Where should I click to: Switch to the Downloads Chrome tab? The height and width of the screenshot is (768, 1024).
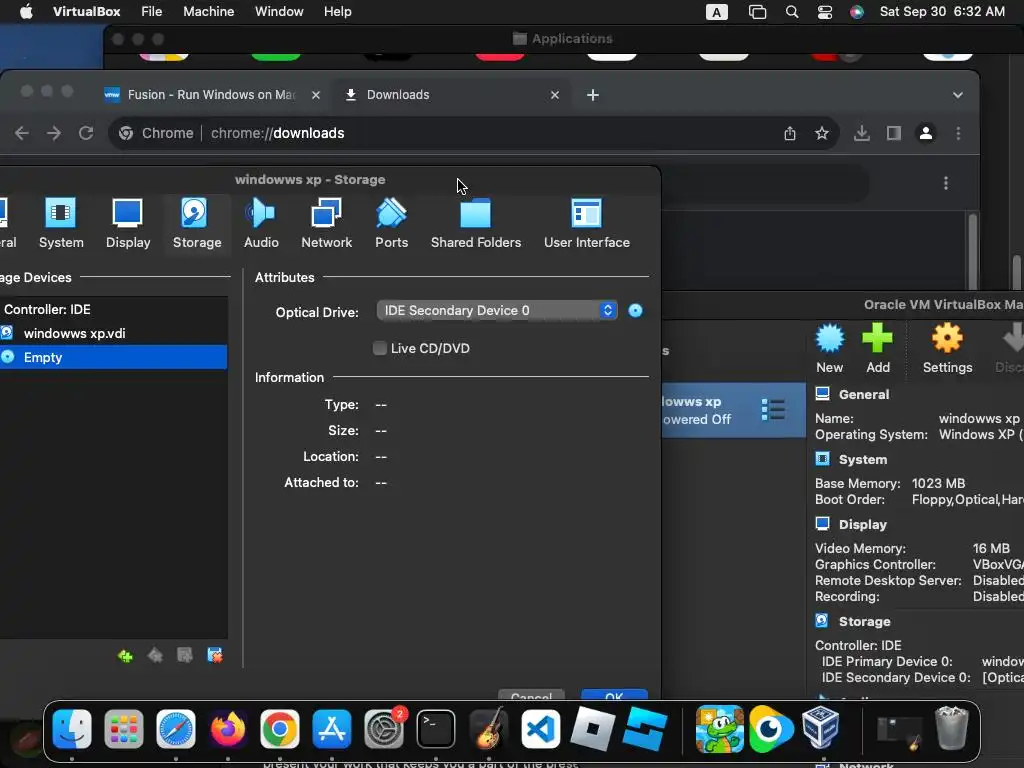[x=451, y=95]
